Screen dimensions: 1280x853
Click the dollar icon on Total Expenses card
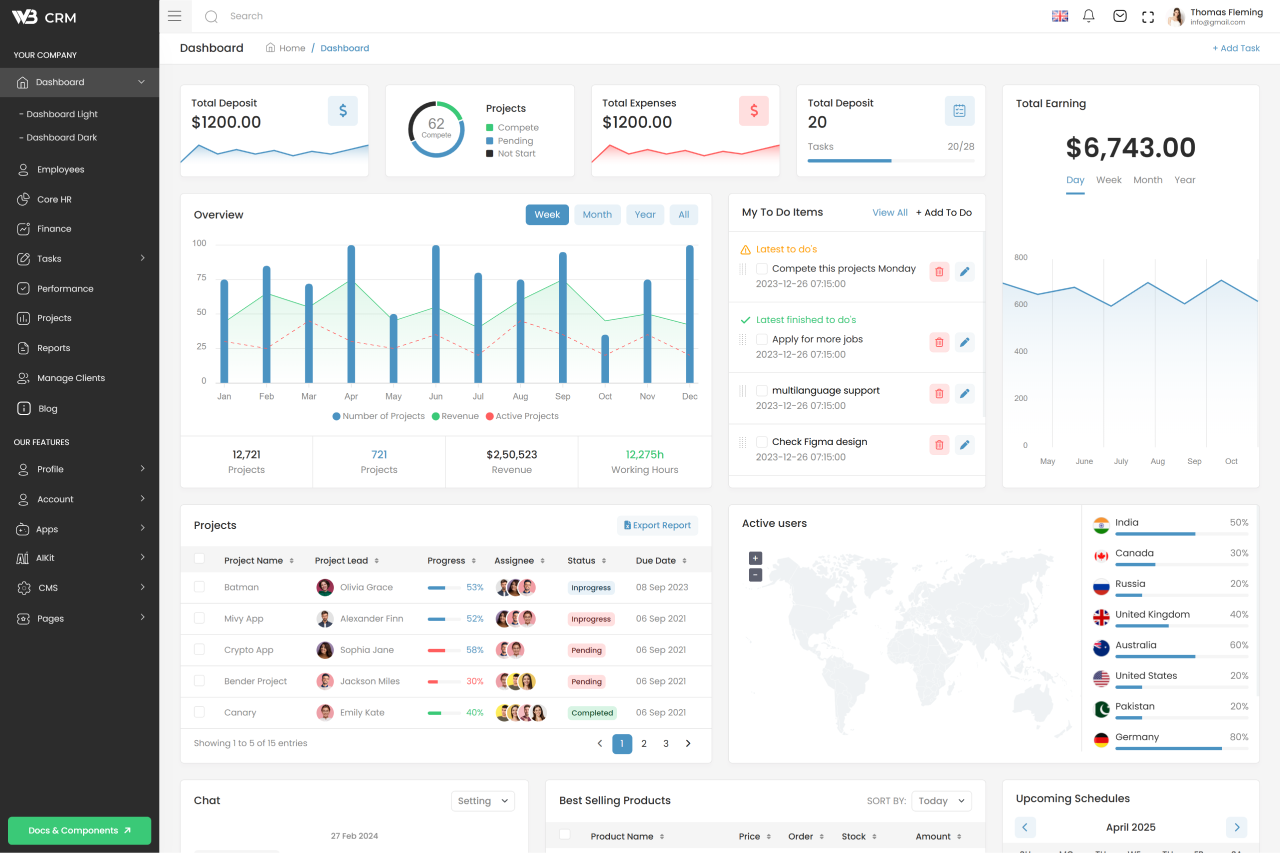click(754, 111)
